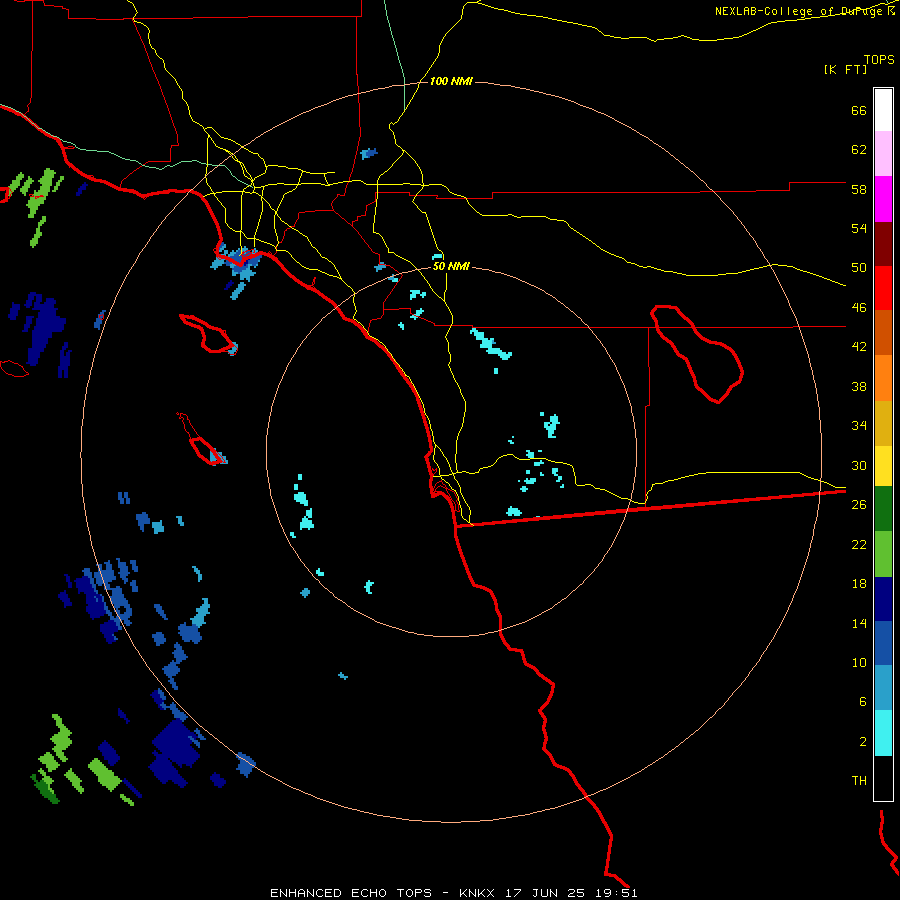The image size is (900, 900).
Task: Click the bright red 50 K FT swatch
Action: (x=883, y=288)
